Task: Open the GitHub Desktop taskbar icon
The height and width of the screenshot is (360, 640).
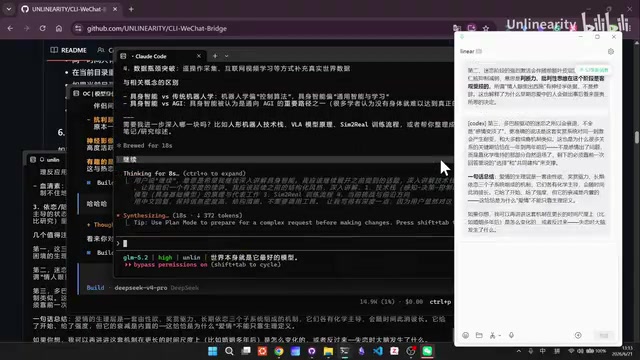Action: tap(312, 351)
